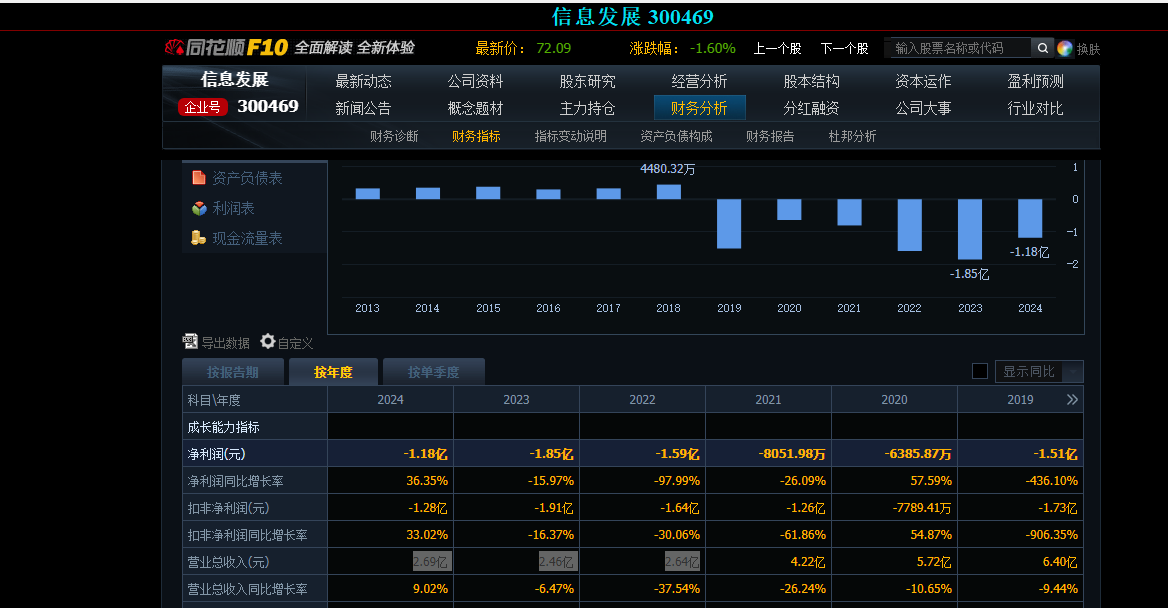This screenshot has width=1168, height=608.
Task: Focus the stock name or code search field
Action: pos(961,48)
